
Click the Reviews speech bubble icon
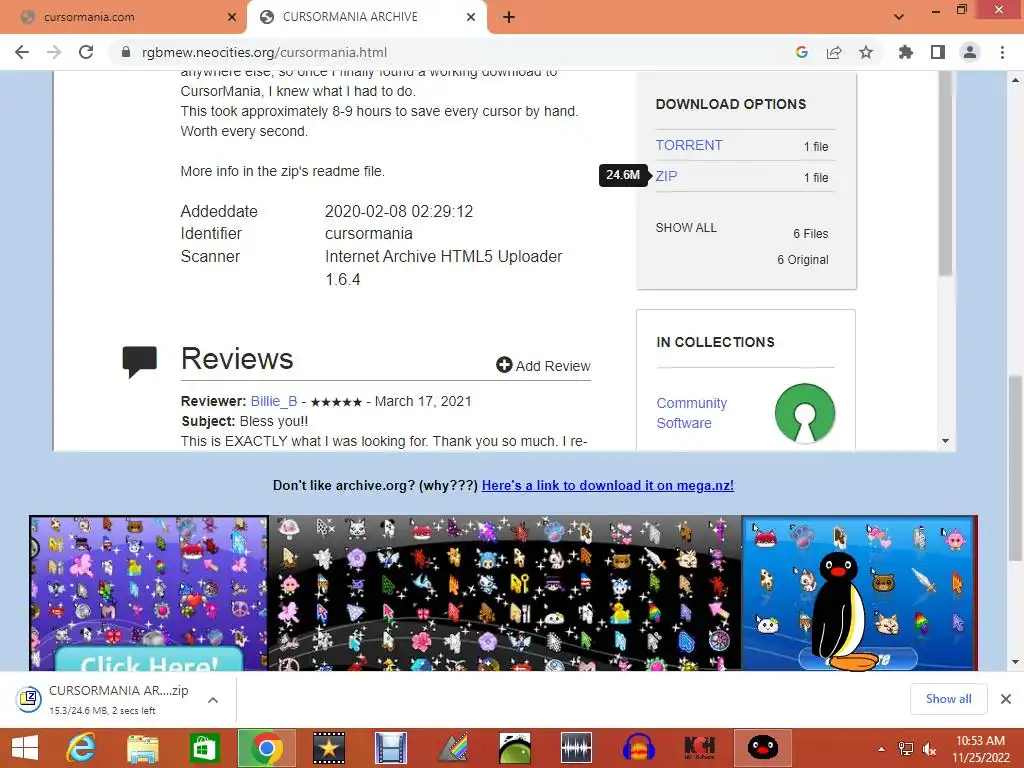tap(139, 361)
